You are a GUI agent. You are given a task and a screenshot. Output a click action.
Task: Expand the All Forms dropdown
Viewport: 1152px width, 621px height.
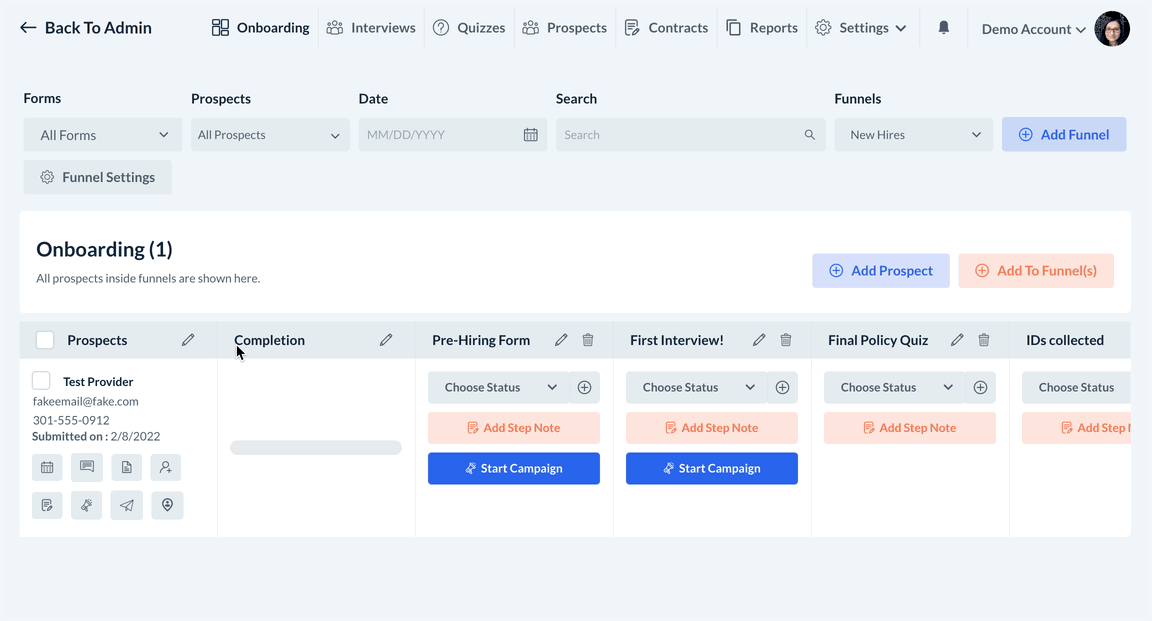tap(103, 135)
